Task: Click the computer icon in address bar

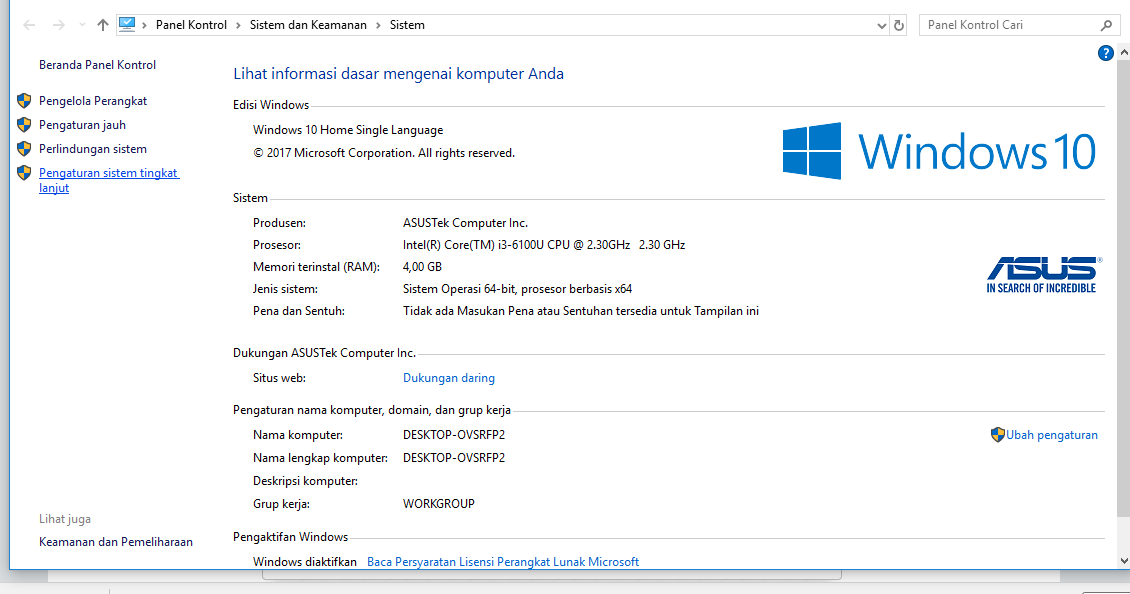Action: (127, 25)
